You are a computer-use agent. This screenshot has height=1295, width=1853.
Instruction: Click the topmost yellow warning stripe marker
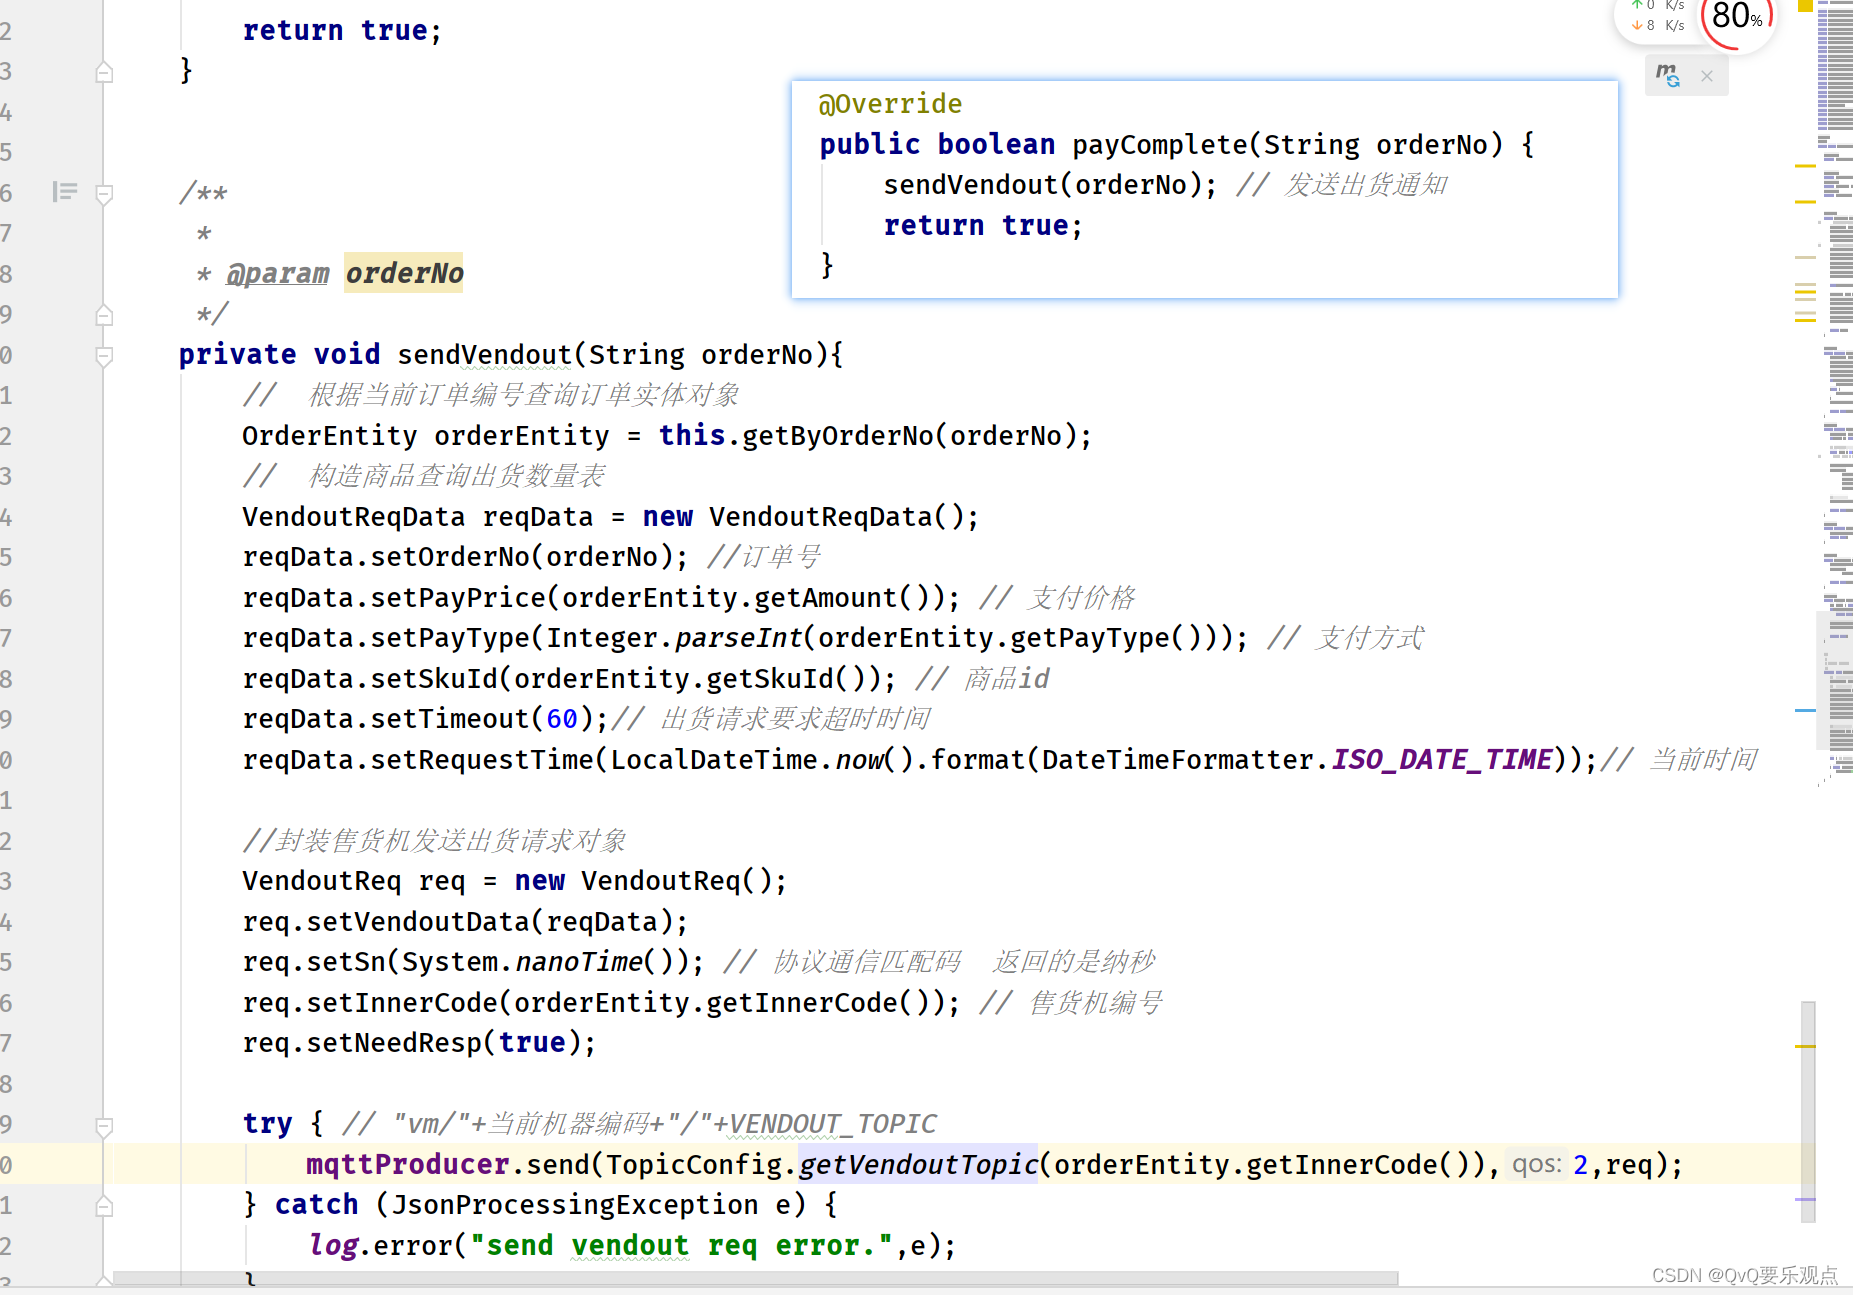tap(1805, 165)
